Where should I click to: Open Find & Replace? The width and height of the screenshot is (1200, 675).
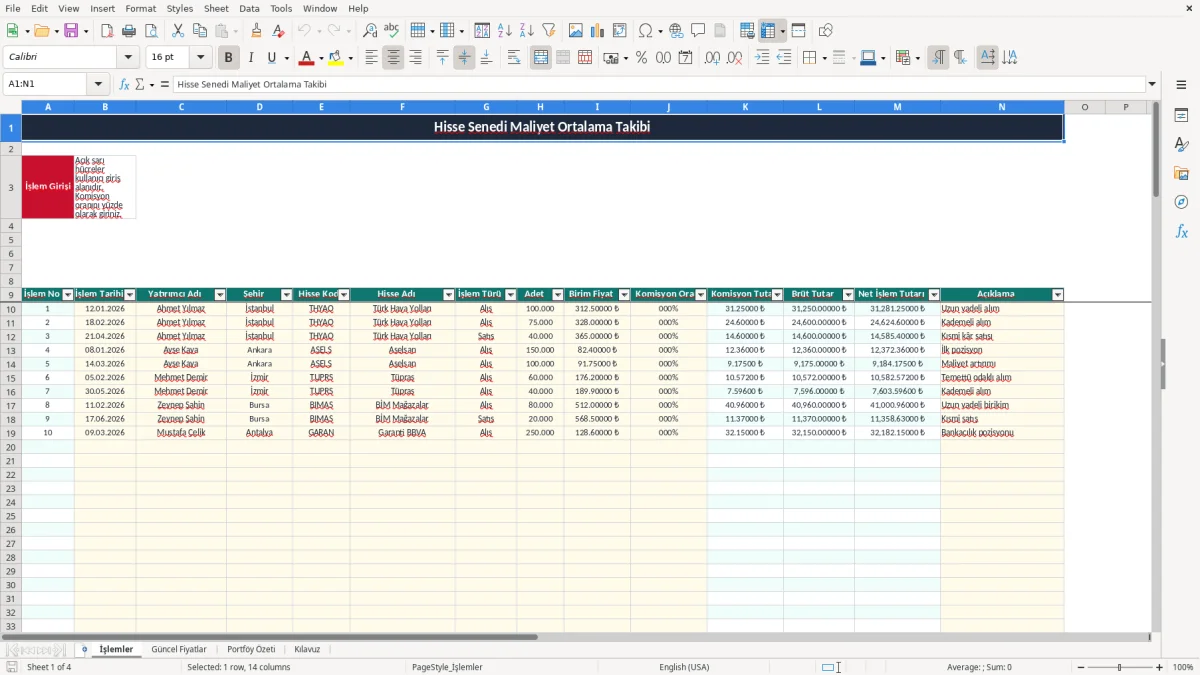tap(370, 31)
